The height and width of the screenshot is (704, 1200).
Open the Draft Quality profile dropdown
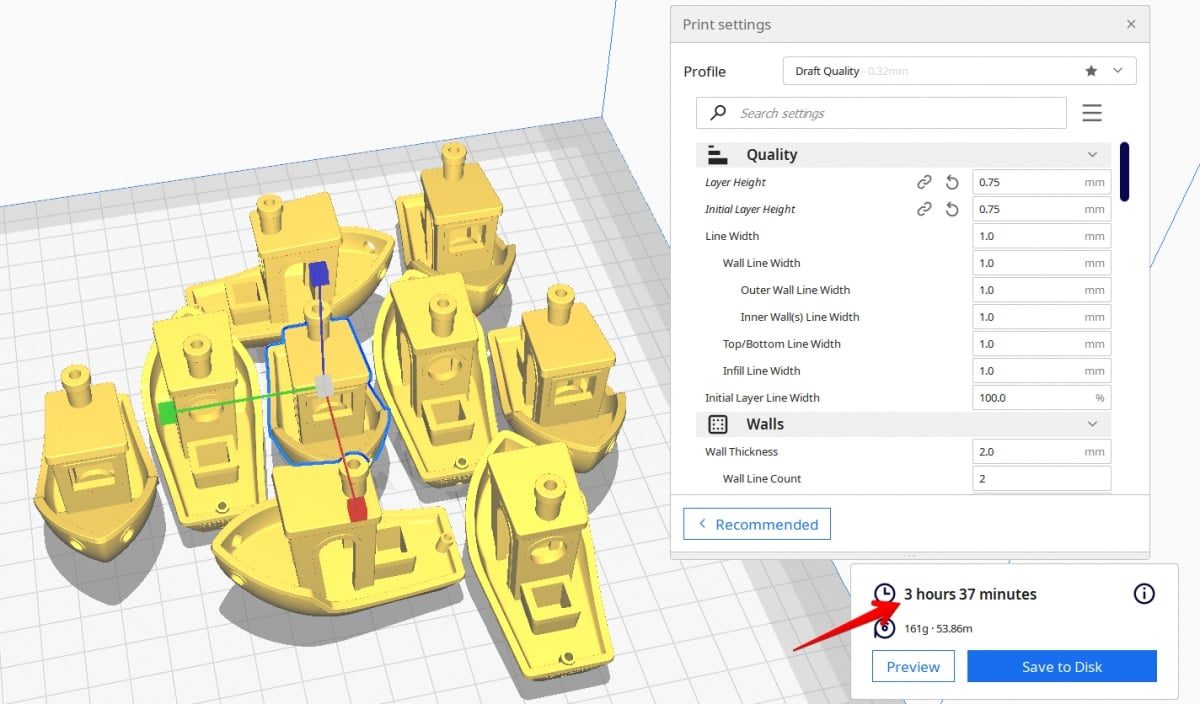(960, 71)
